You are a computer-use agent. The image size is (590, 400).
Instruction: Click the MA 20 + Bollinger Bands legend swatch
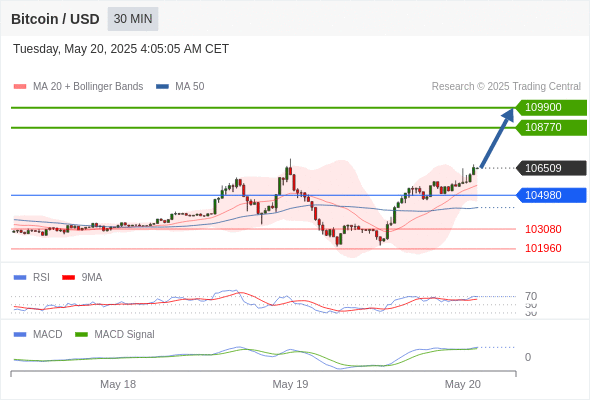(20, 87)
